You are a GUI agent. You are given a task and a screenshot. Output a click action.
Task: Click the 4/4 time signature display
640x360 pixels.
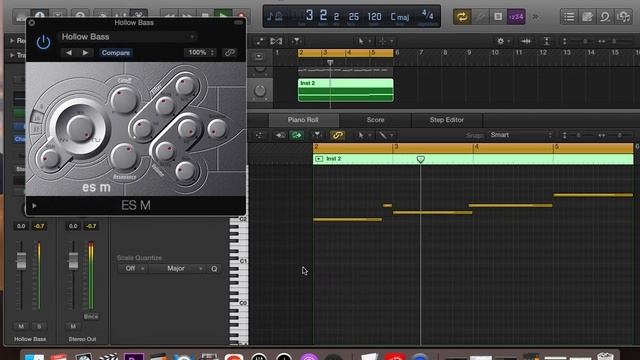click(427, 16)
